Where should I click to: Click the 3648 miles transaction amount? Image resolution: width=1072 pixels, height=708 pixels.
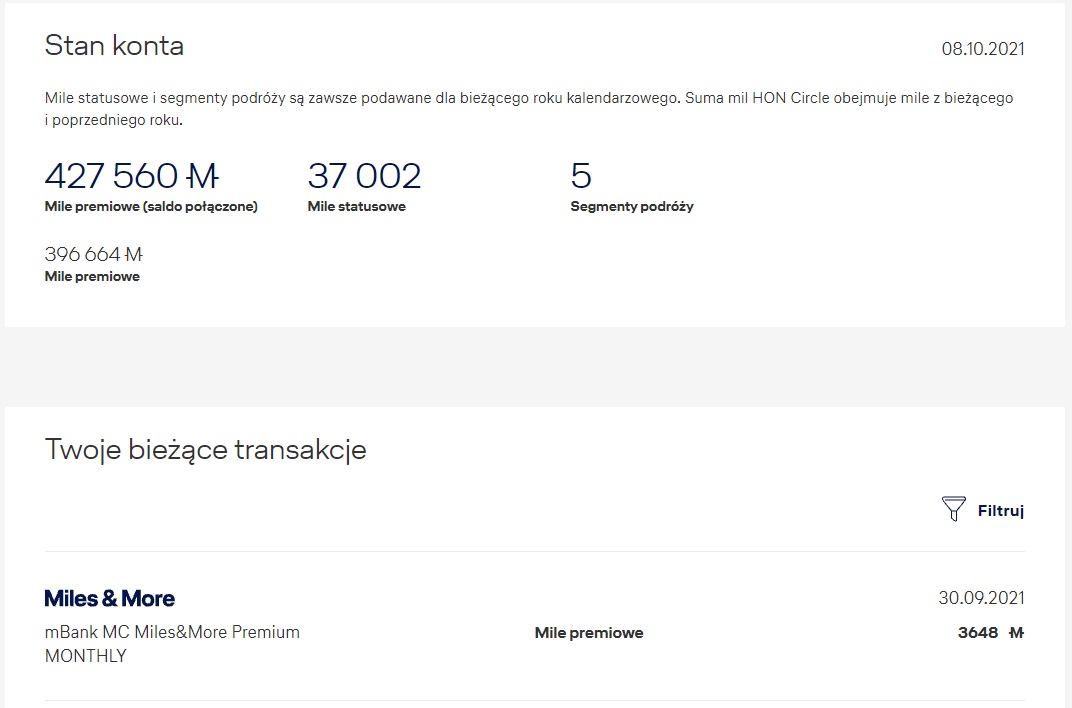point(991,633)
